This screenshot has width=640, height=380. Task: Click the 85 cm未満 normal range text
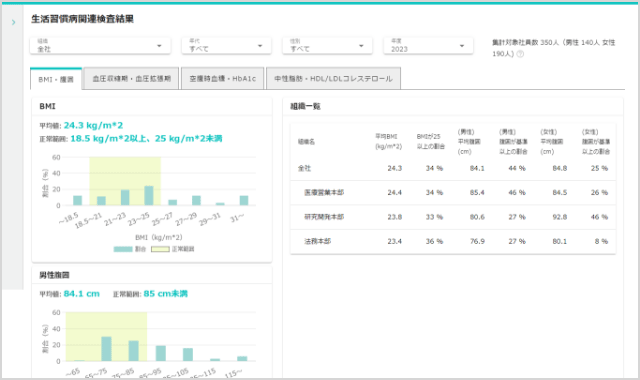click(x=165, y=293)
